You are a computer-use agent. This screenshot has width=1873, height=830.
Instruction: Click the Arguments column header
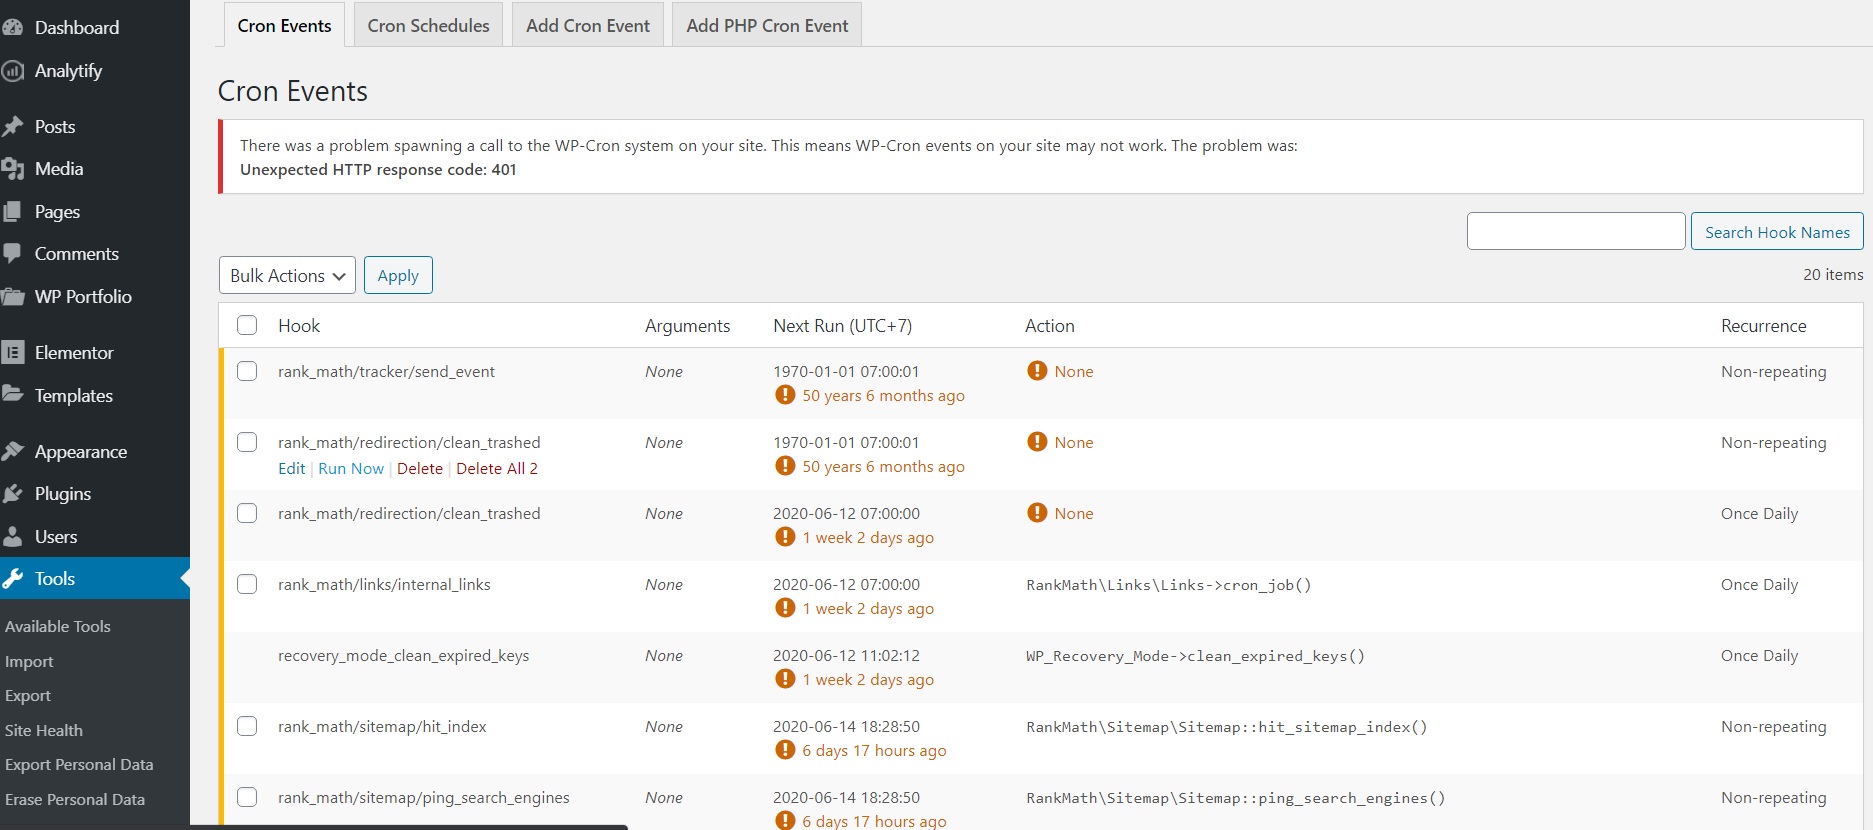687,326
